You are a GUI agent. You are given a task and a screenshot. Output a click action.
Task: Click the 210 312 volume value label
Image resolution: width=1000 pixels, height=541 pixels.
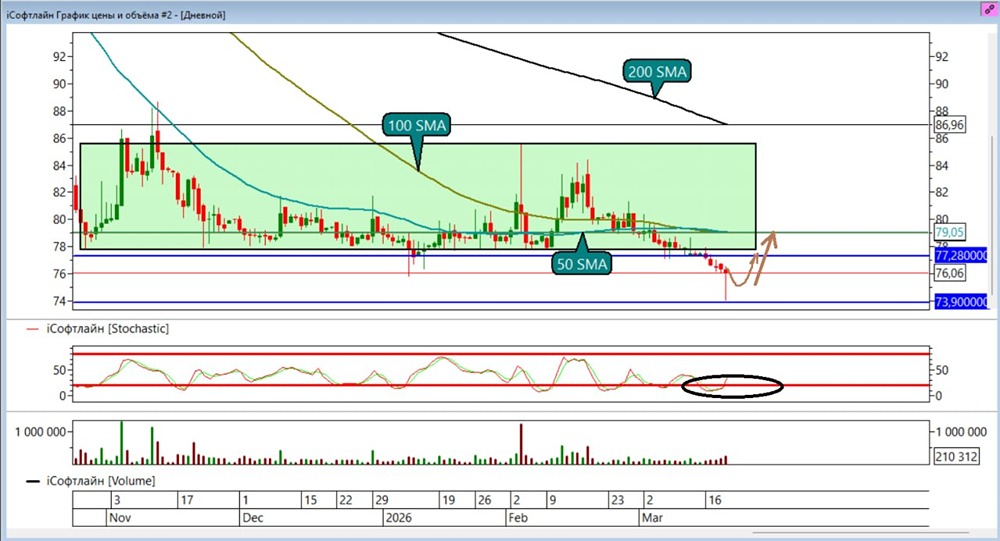[x=956, y=456]
